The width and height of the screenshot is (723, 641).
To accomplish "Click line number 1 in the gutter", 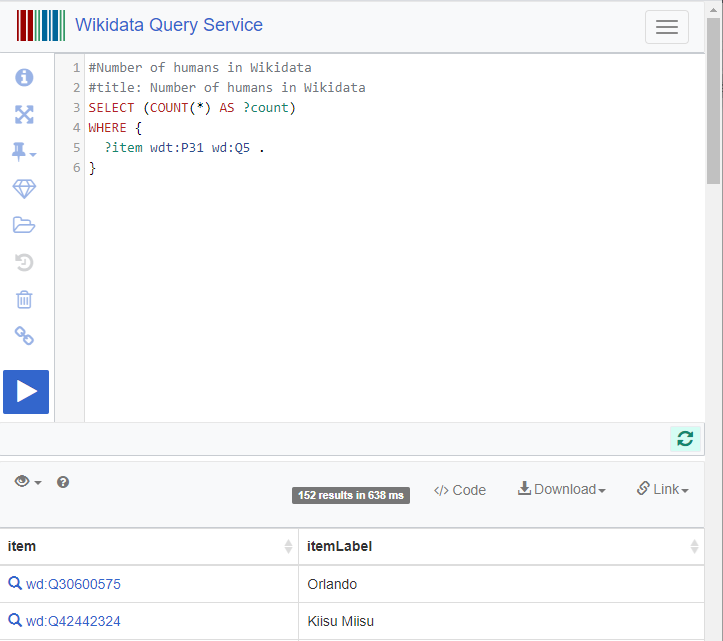I will (x=77, y=68).
